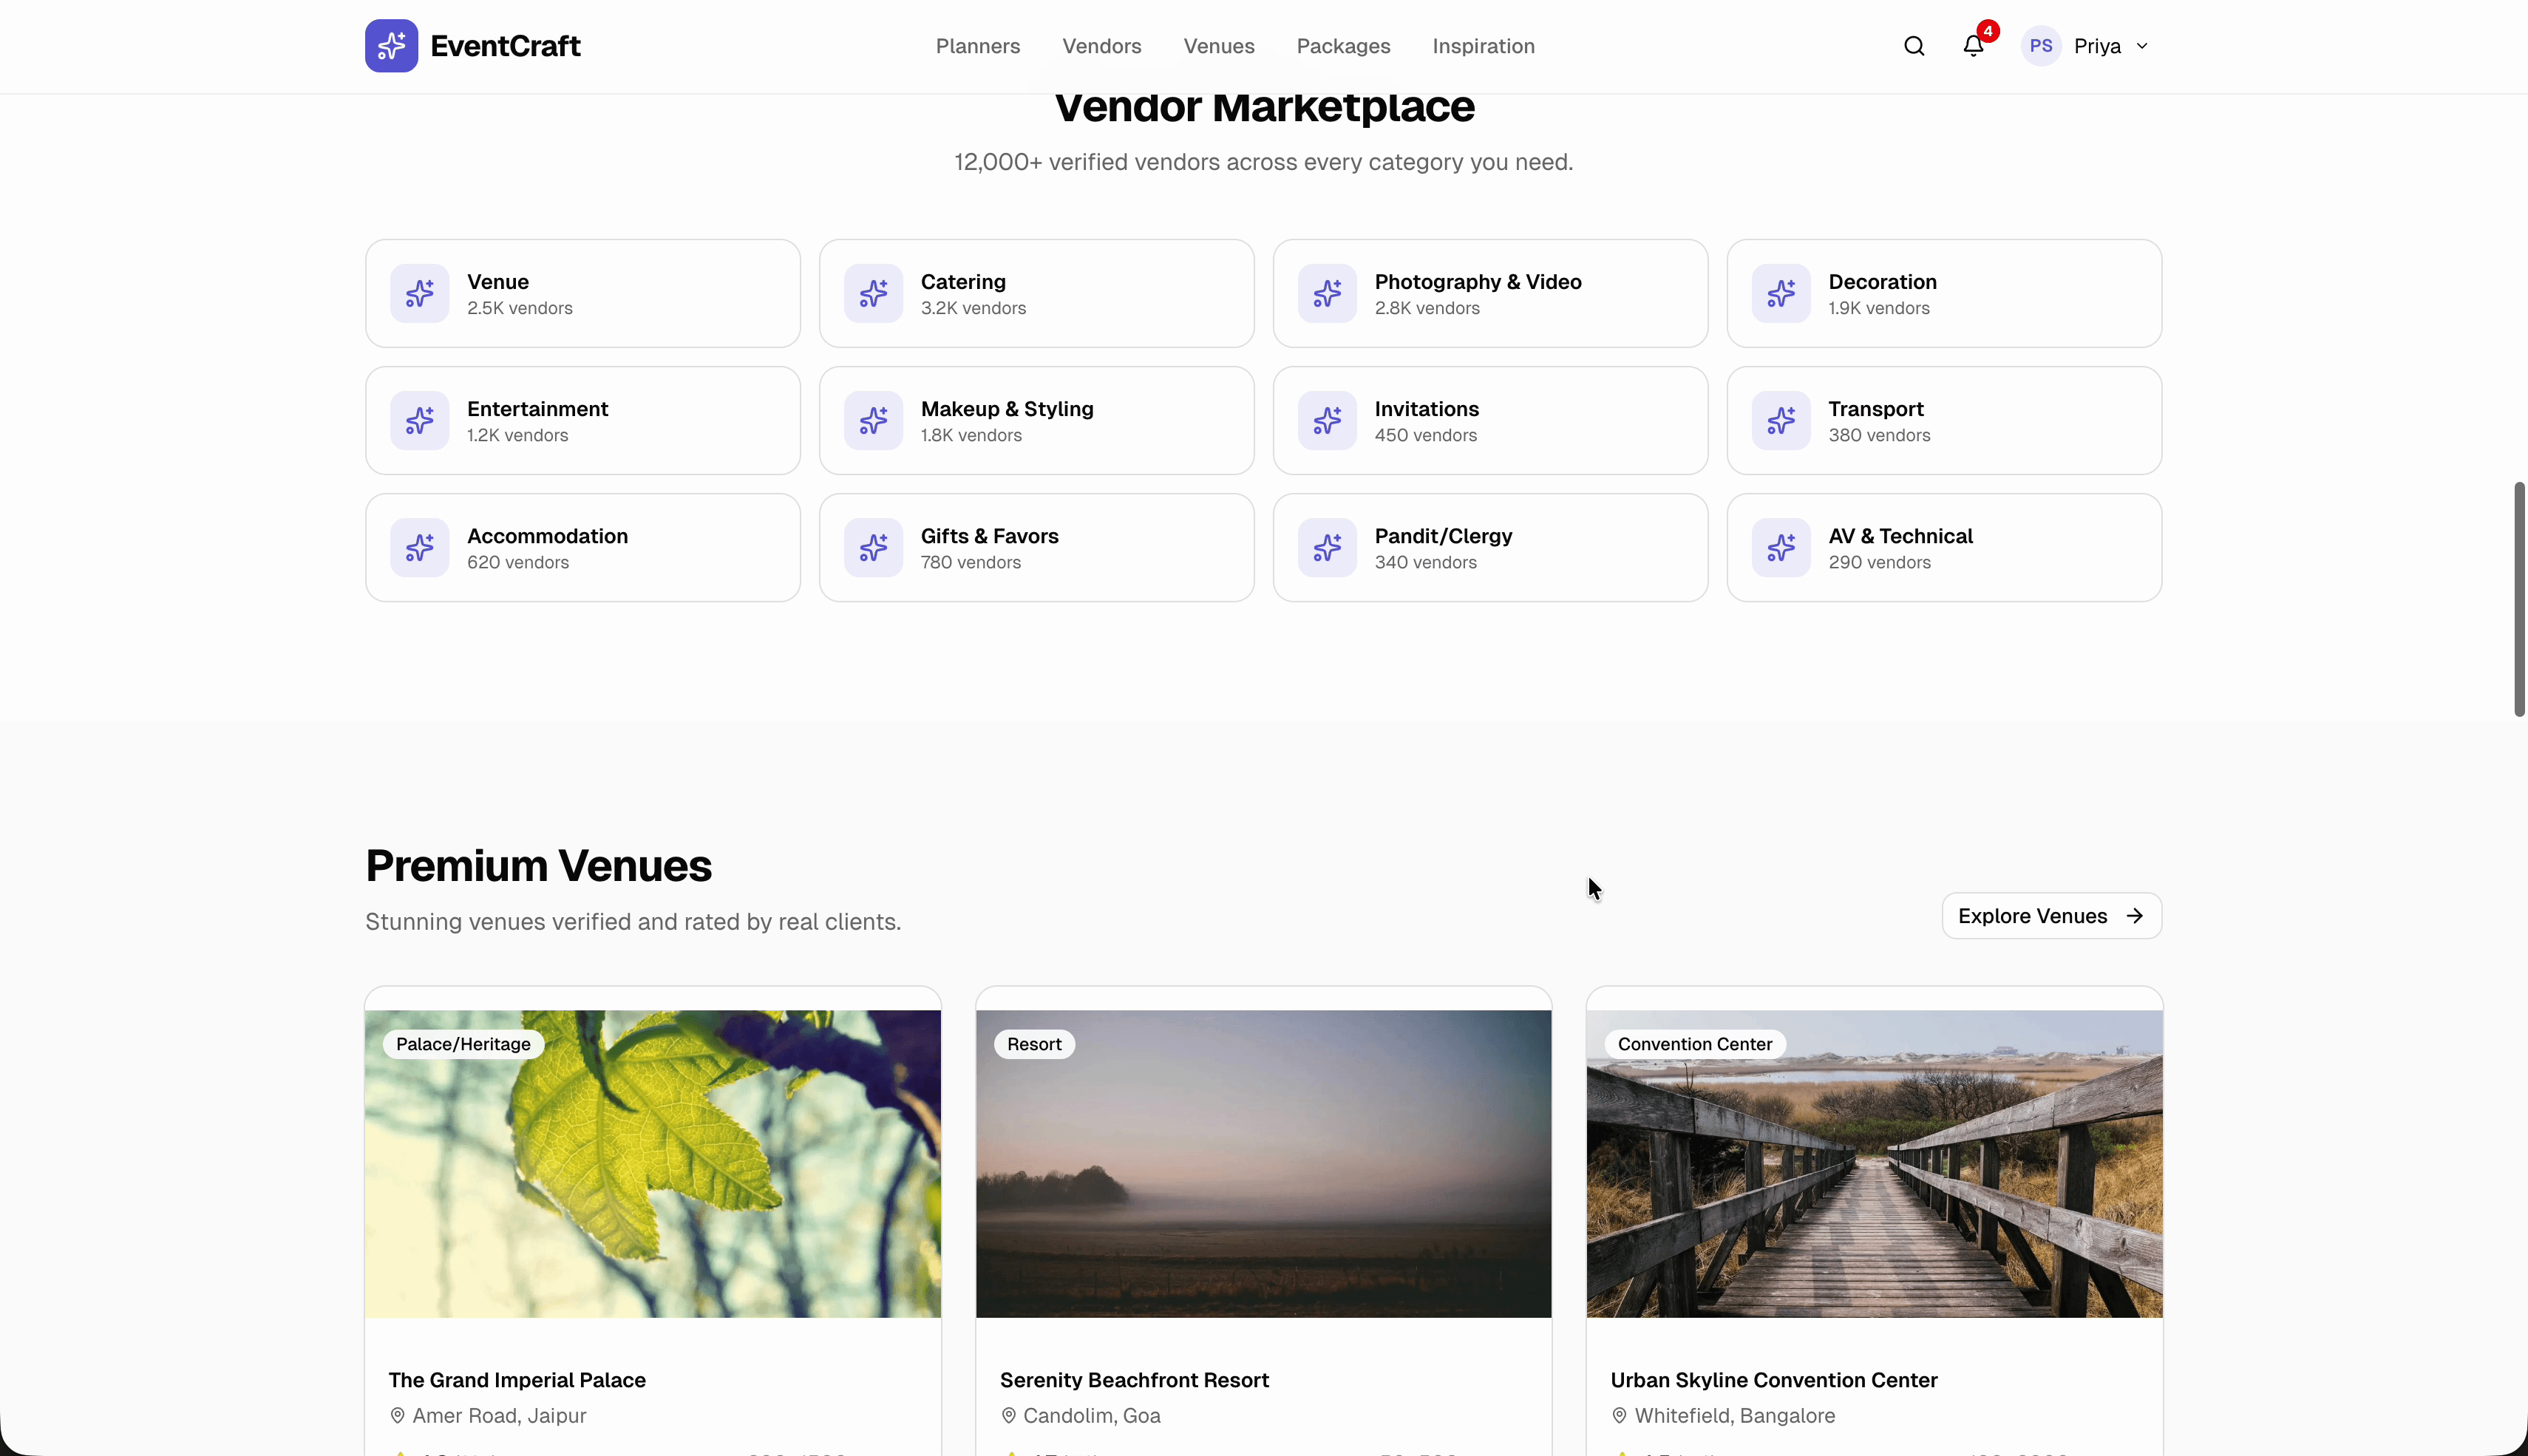The image size is (2528, 1456).
Task: Open the Vendors menu
Action: click(1101, 46)
